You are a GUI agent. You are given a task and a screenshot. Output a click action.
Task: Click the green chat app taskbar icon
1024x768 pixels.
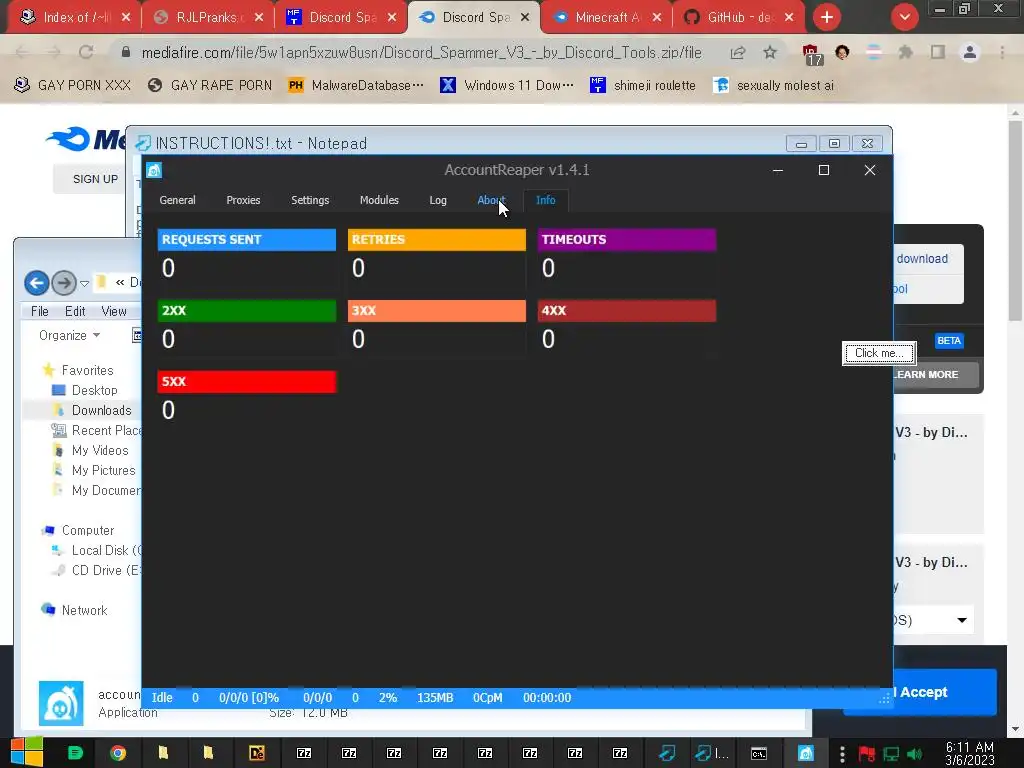pos(75,753)
